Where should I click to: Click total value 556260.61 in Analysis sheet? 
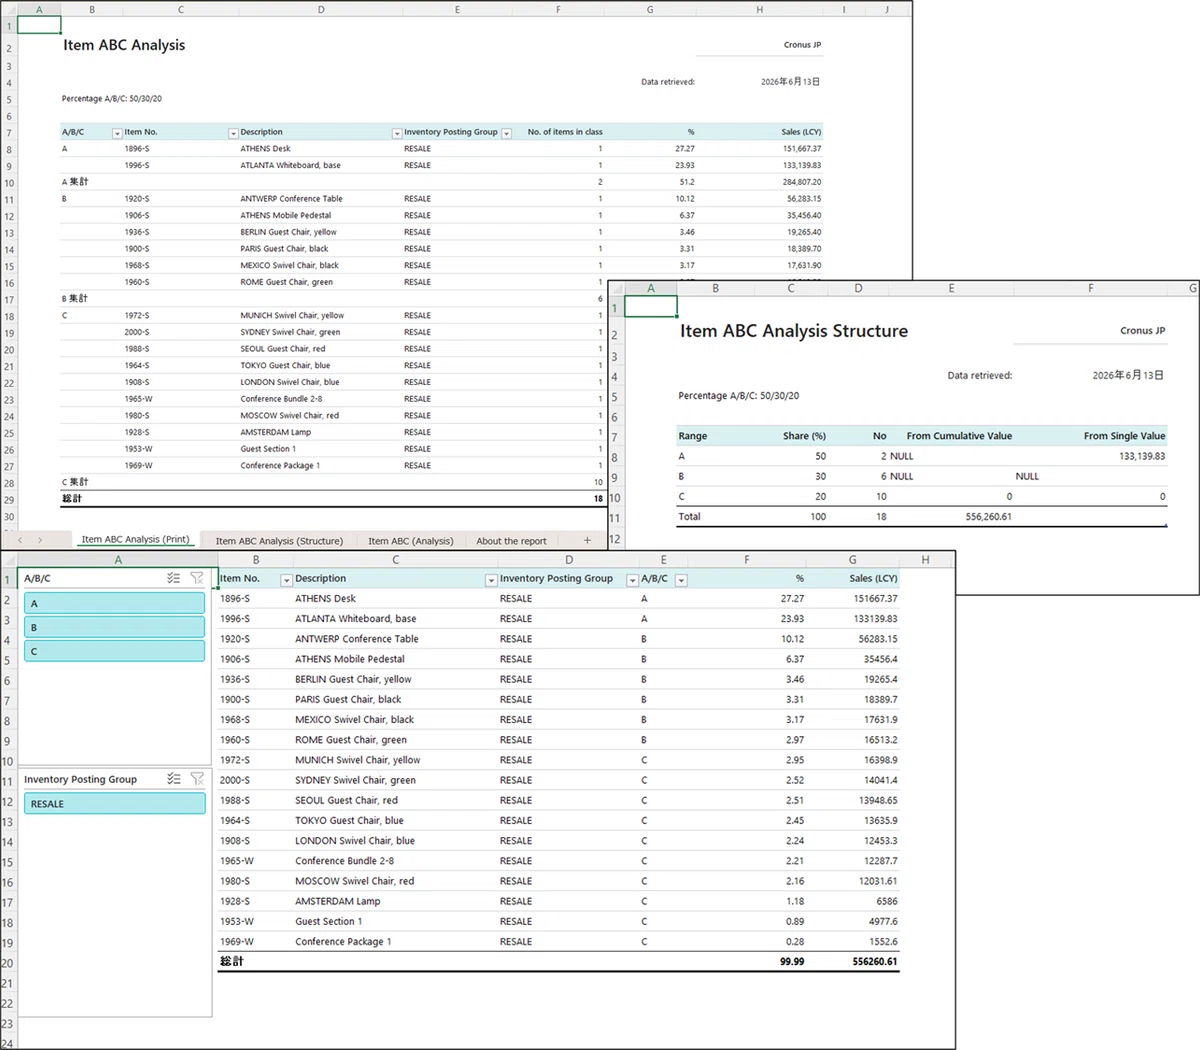875,962
